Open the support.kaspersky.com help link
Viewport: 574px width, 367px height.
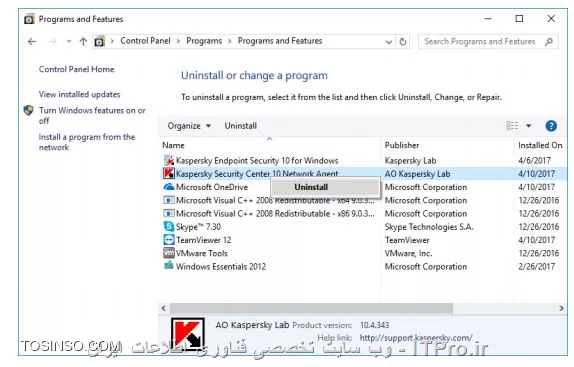tap(416, 338)
